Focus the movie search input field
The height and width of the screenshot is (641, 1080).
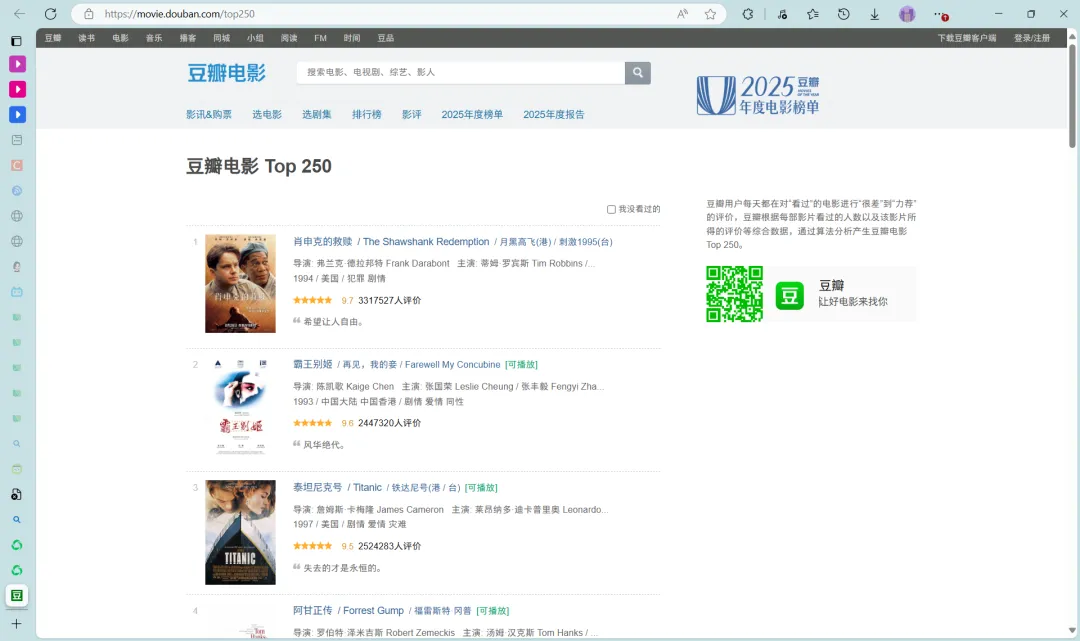pos(461,72)
